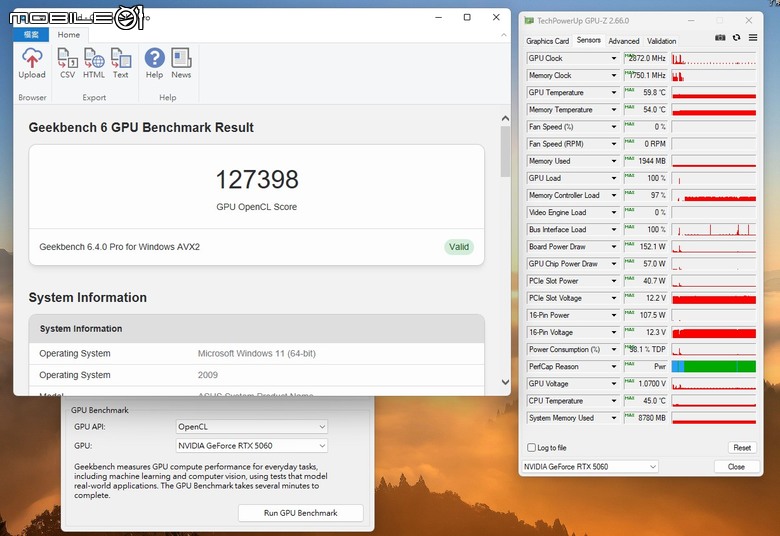Click the GPU Temperature sensor graph

coord(714,93)
